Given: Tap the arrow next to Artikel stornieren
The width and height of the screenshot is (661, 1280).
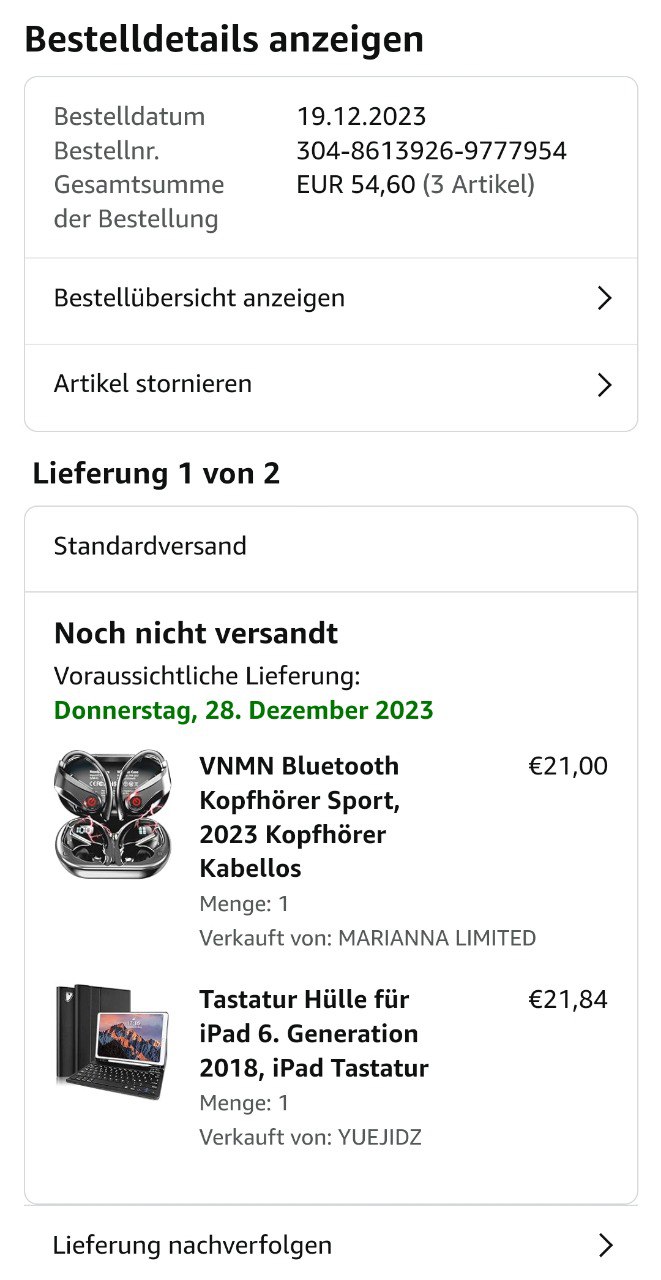Looking at the screenshot, I should (x=604, y=385).
